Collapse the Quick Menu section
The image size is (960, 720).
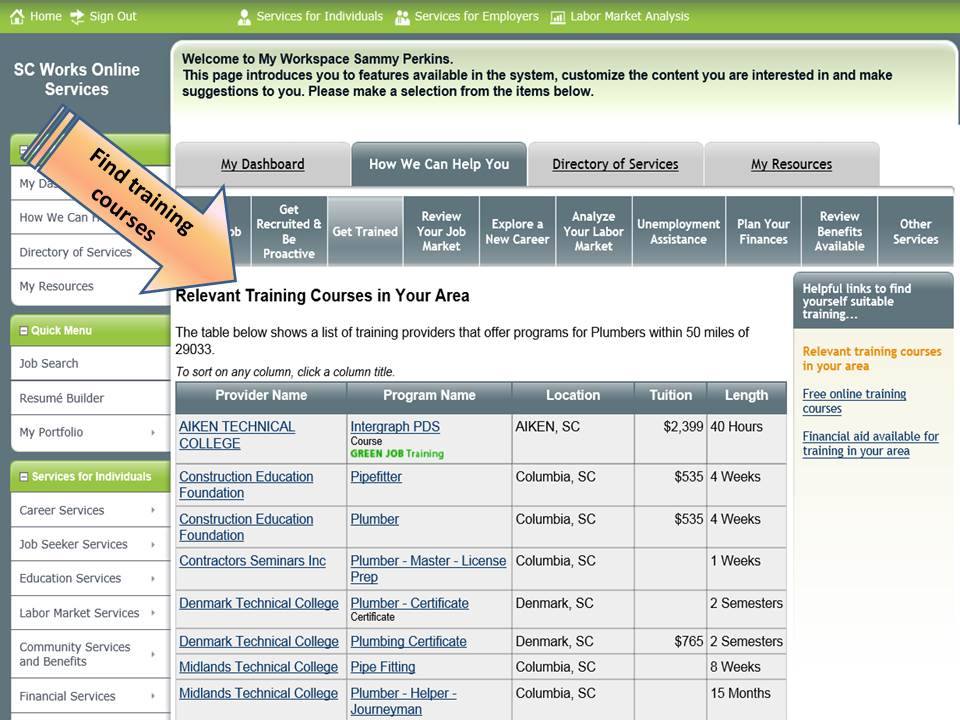click(24, 331)
